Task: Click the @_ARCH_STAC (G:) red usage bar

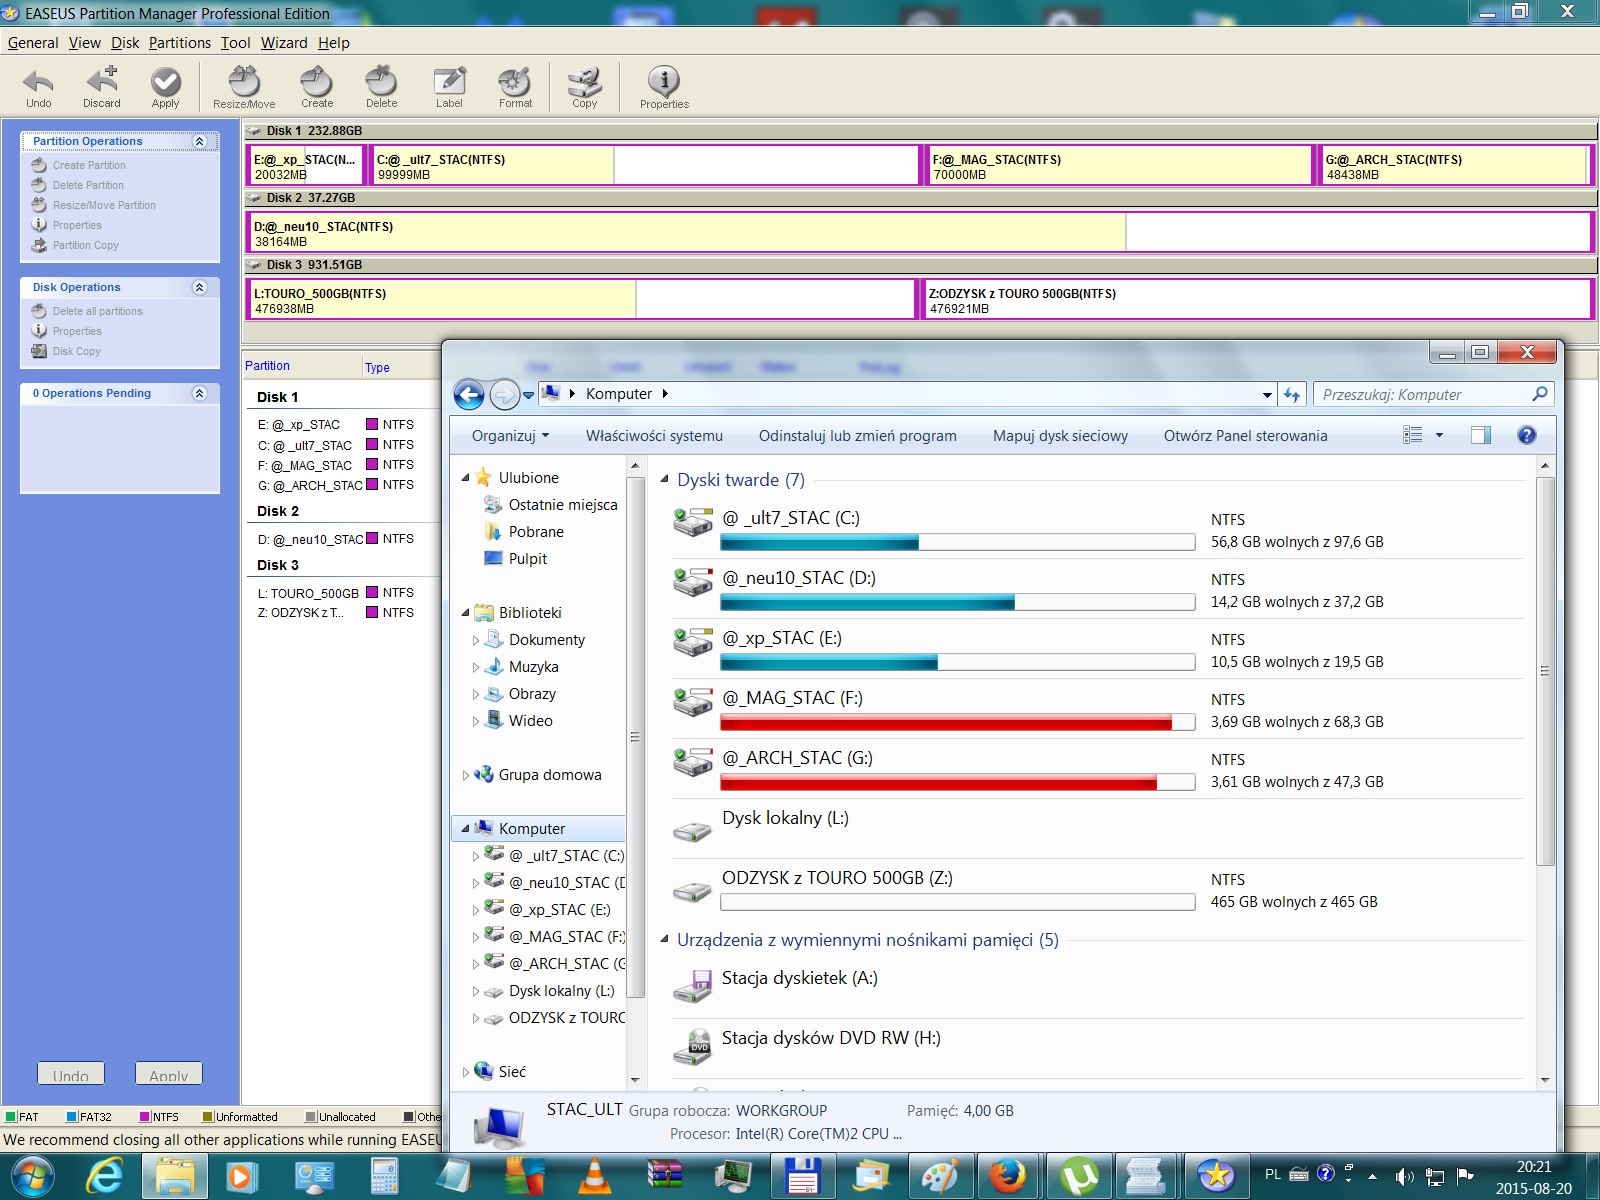Action: [957, 782]
